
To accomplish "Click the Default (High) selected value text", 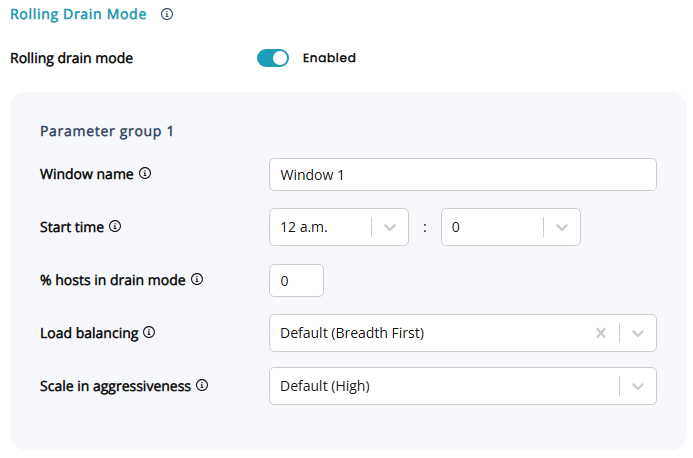I will tap(325, 386).
